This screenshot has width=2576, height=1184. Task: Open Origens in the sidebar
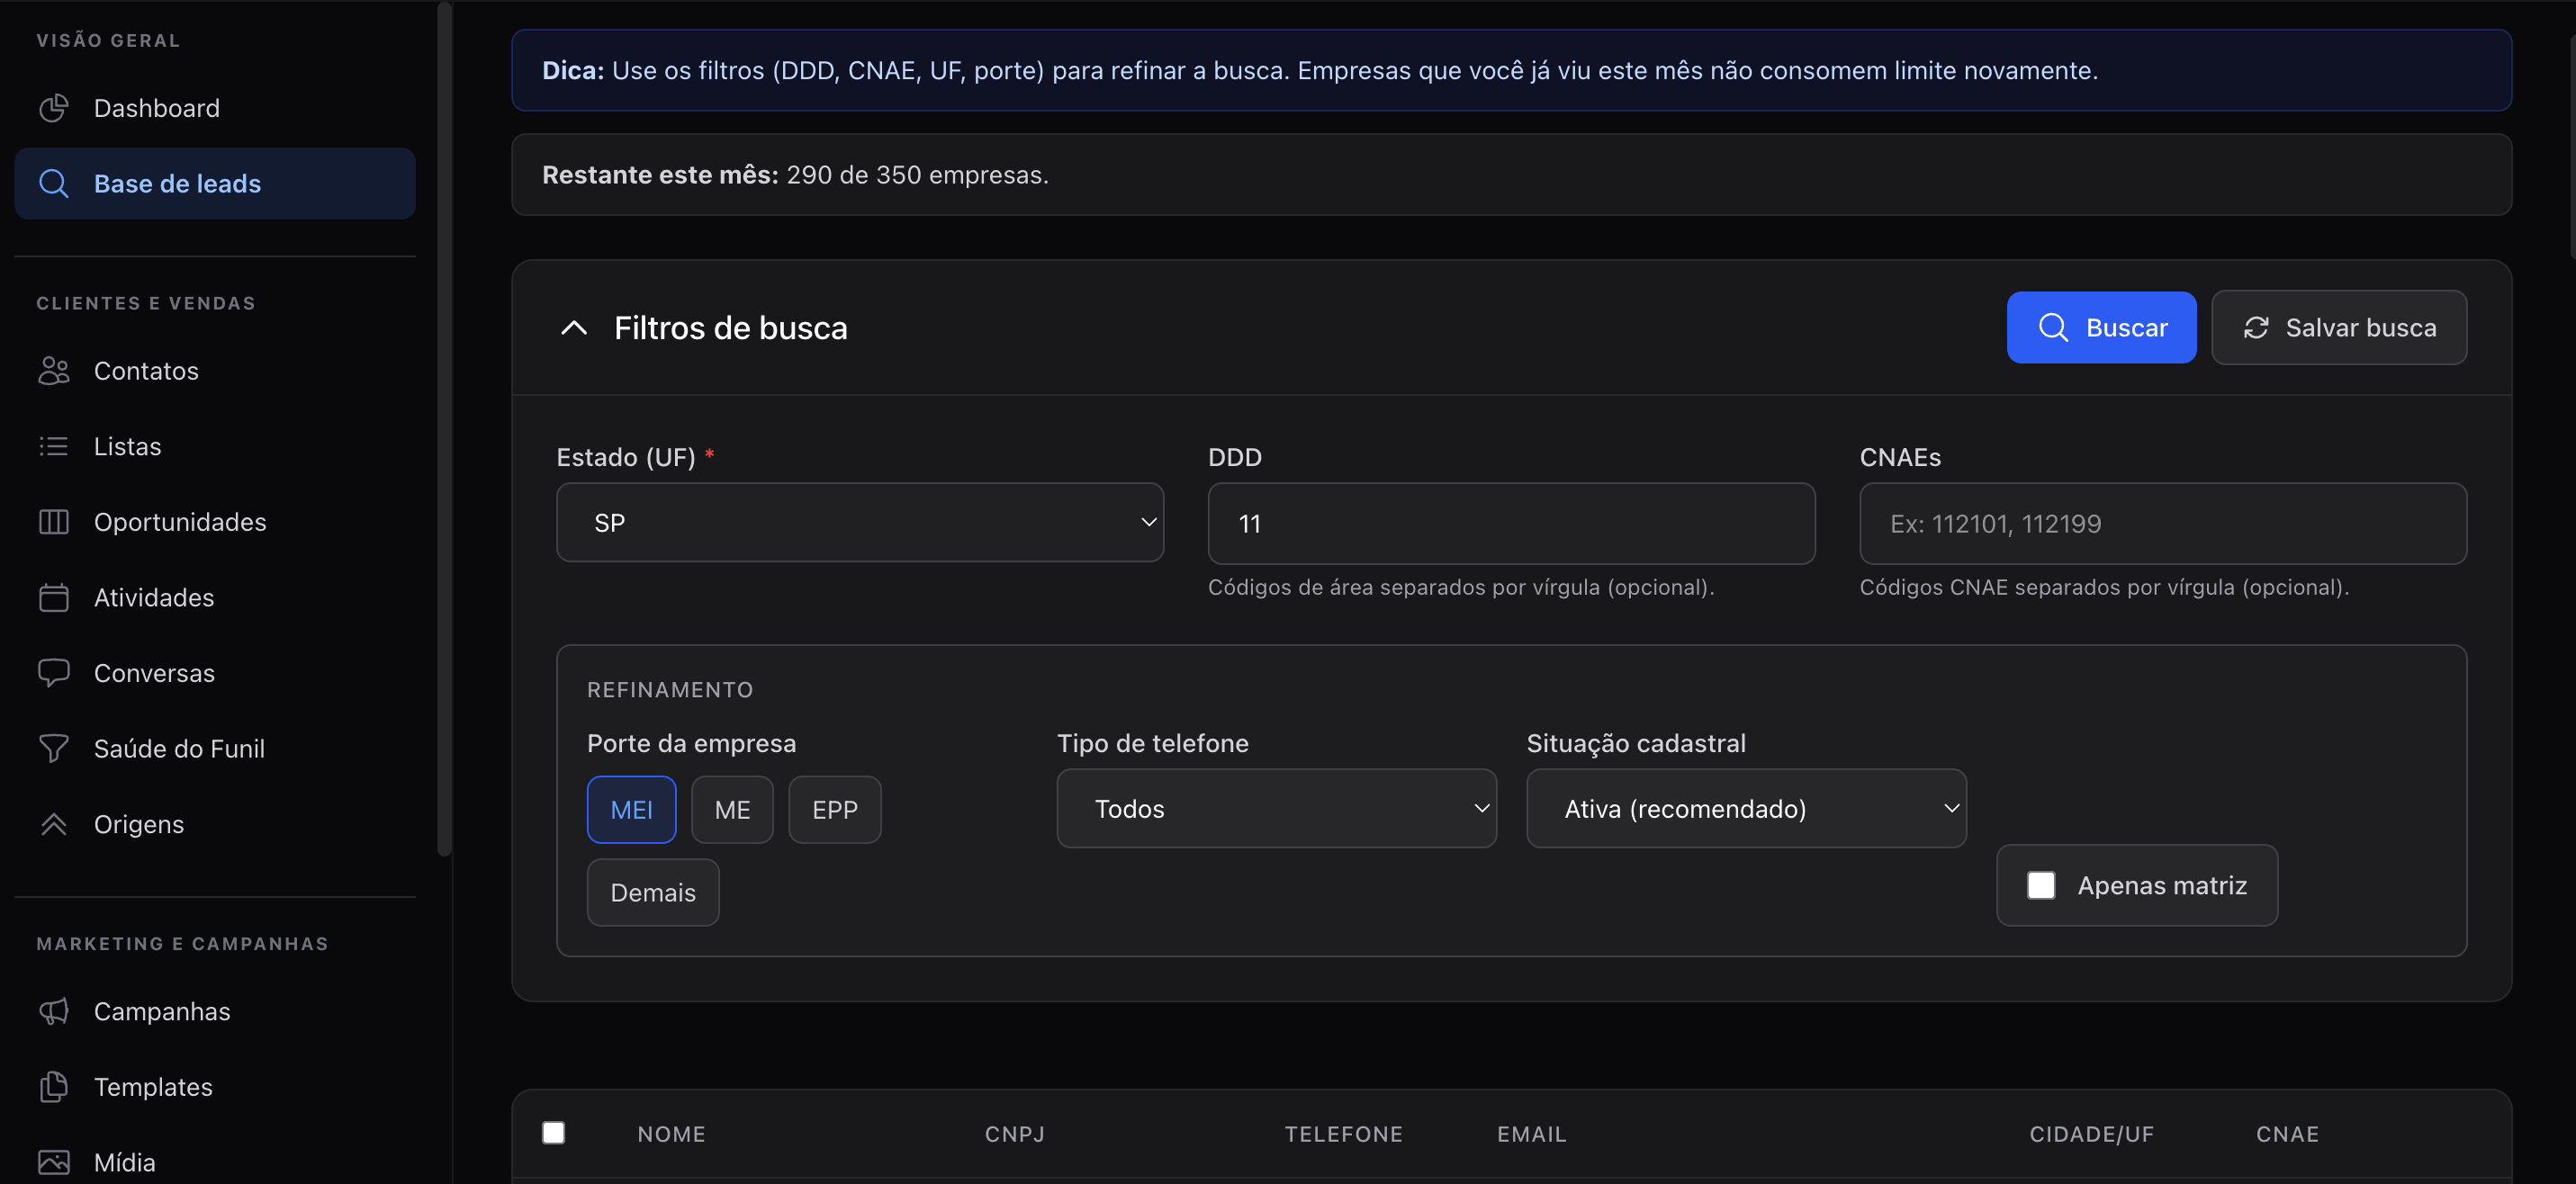click(x=215, y=824)
